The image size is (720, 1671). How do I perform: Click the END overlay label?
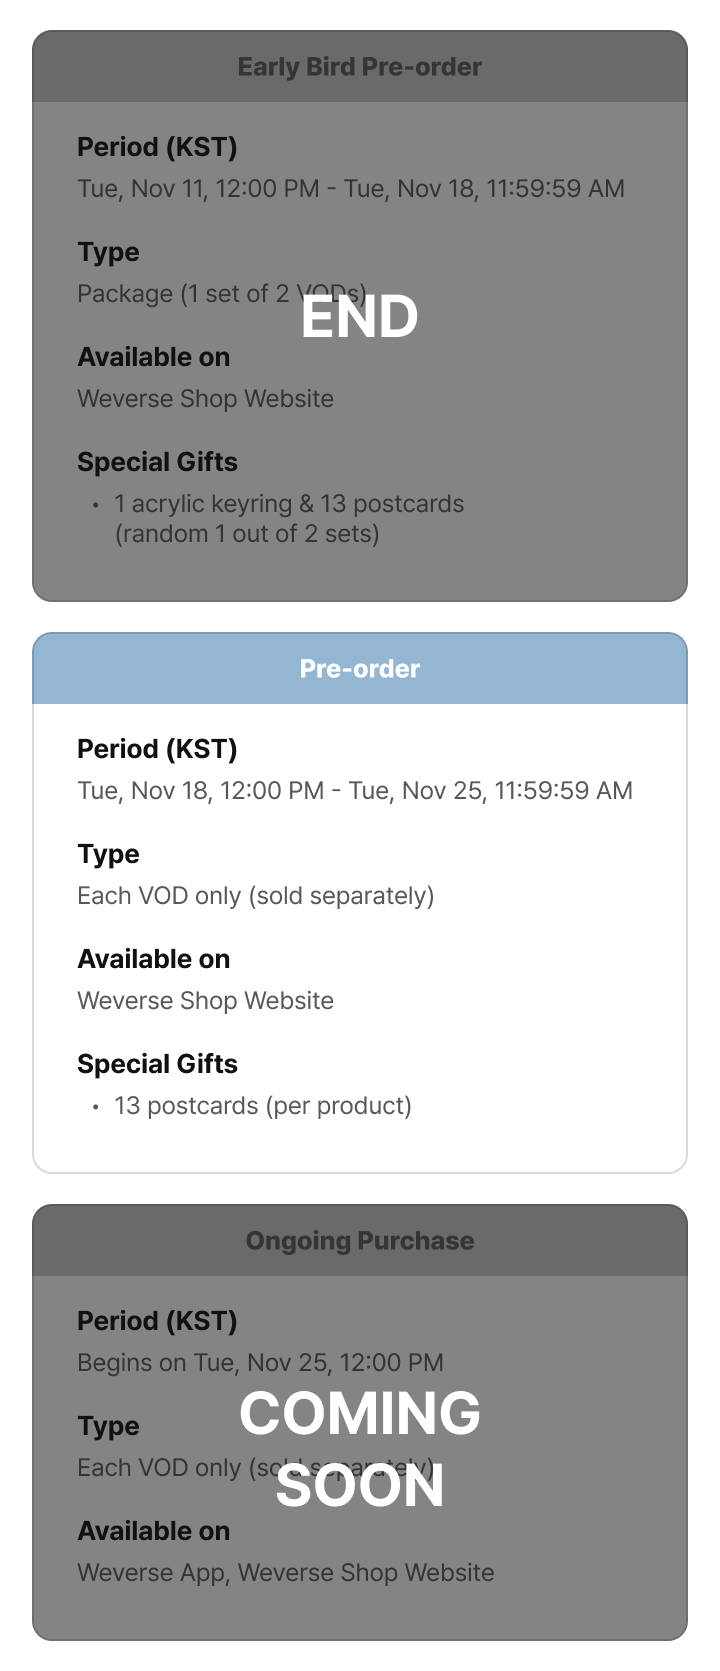point(360,318)
